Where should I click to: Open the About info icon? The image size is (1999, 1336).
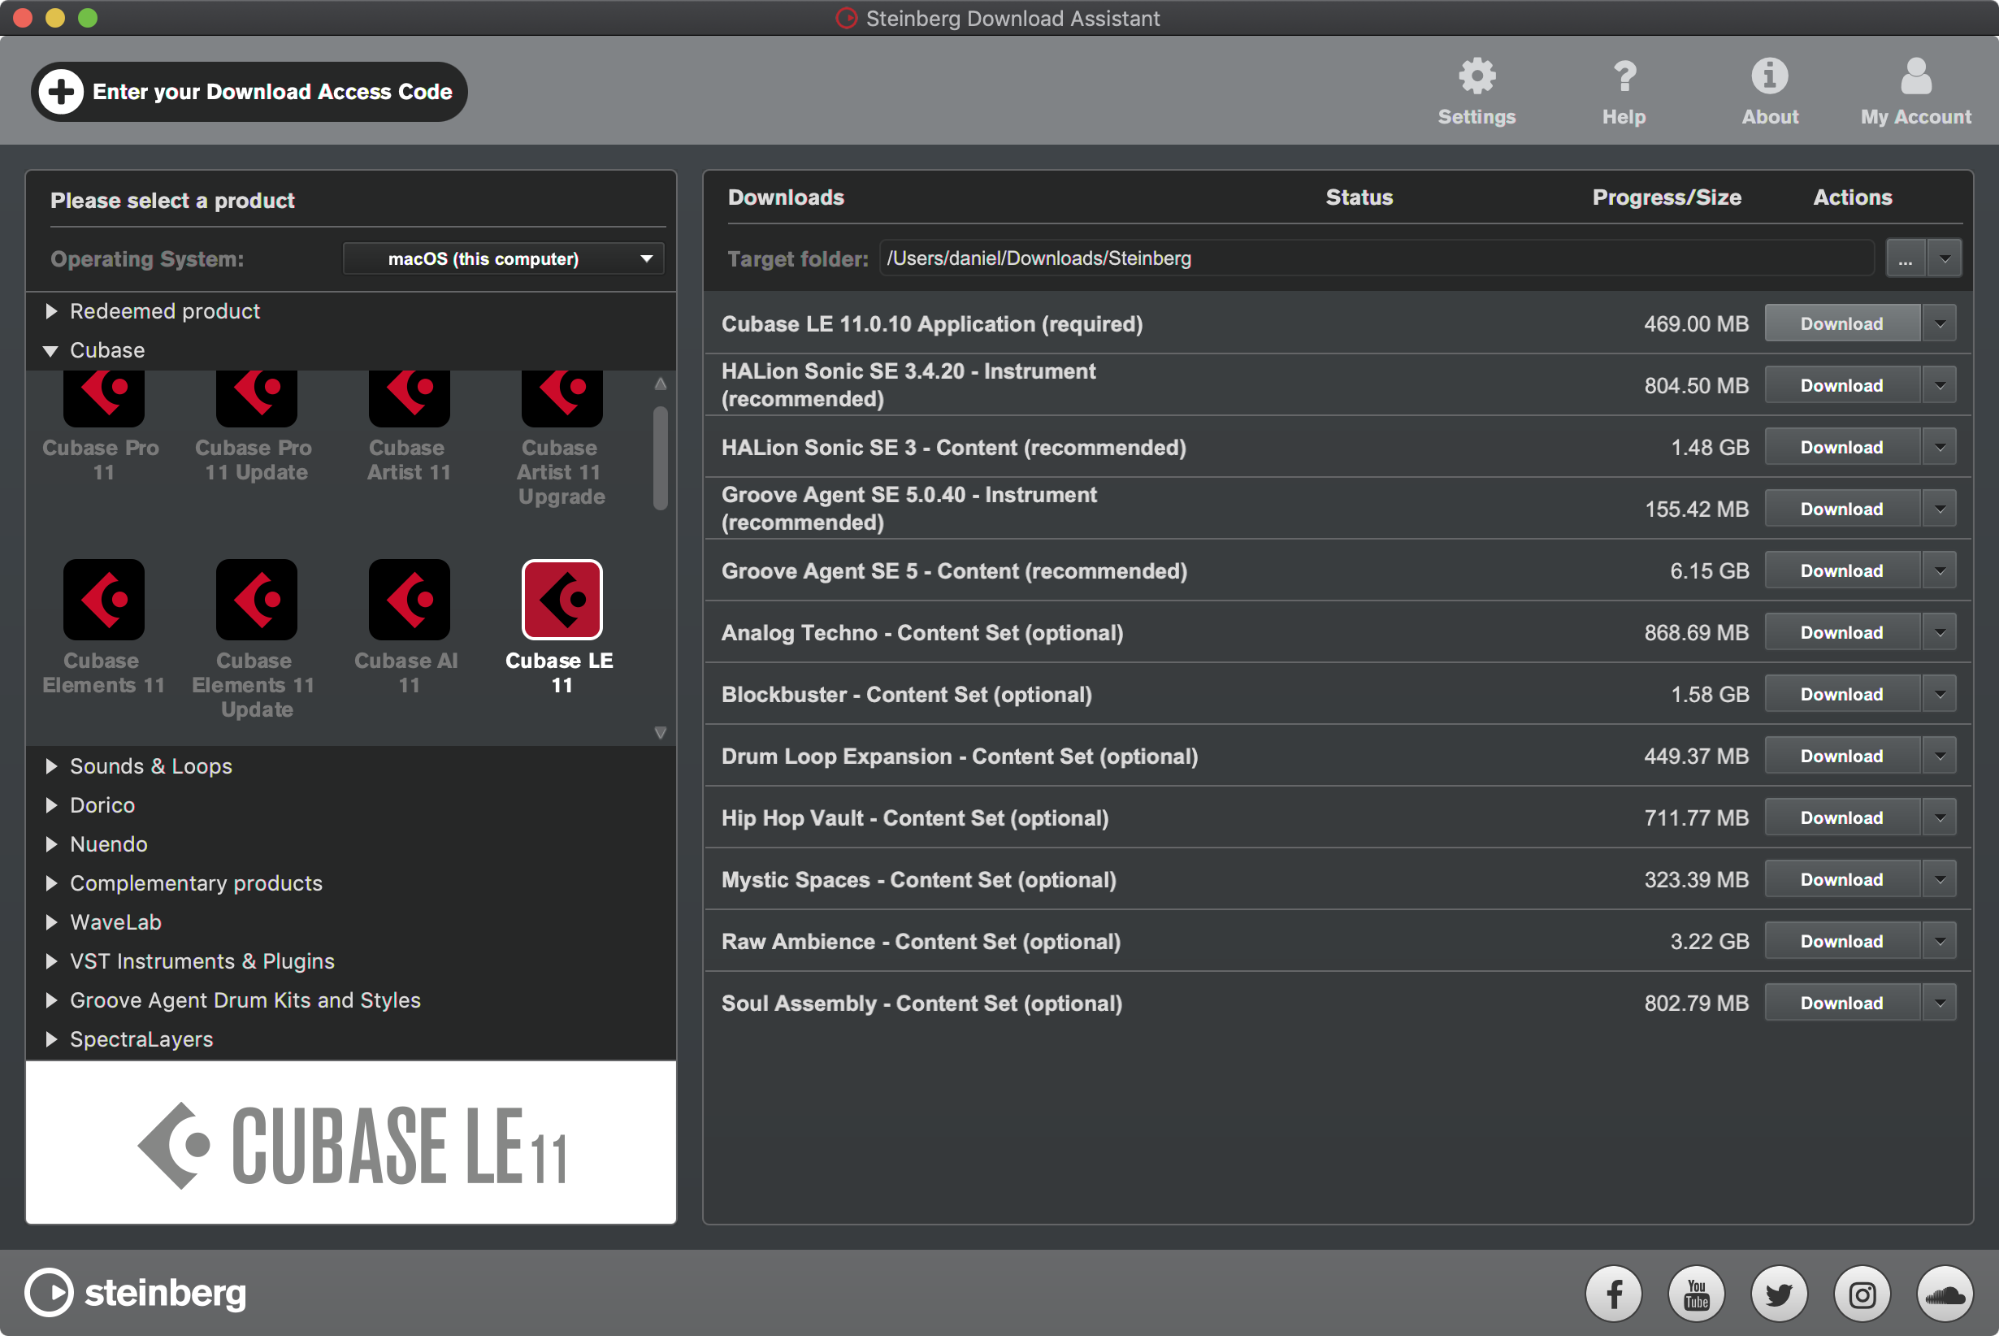(x=1769, y=77)
